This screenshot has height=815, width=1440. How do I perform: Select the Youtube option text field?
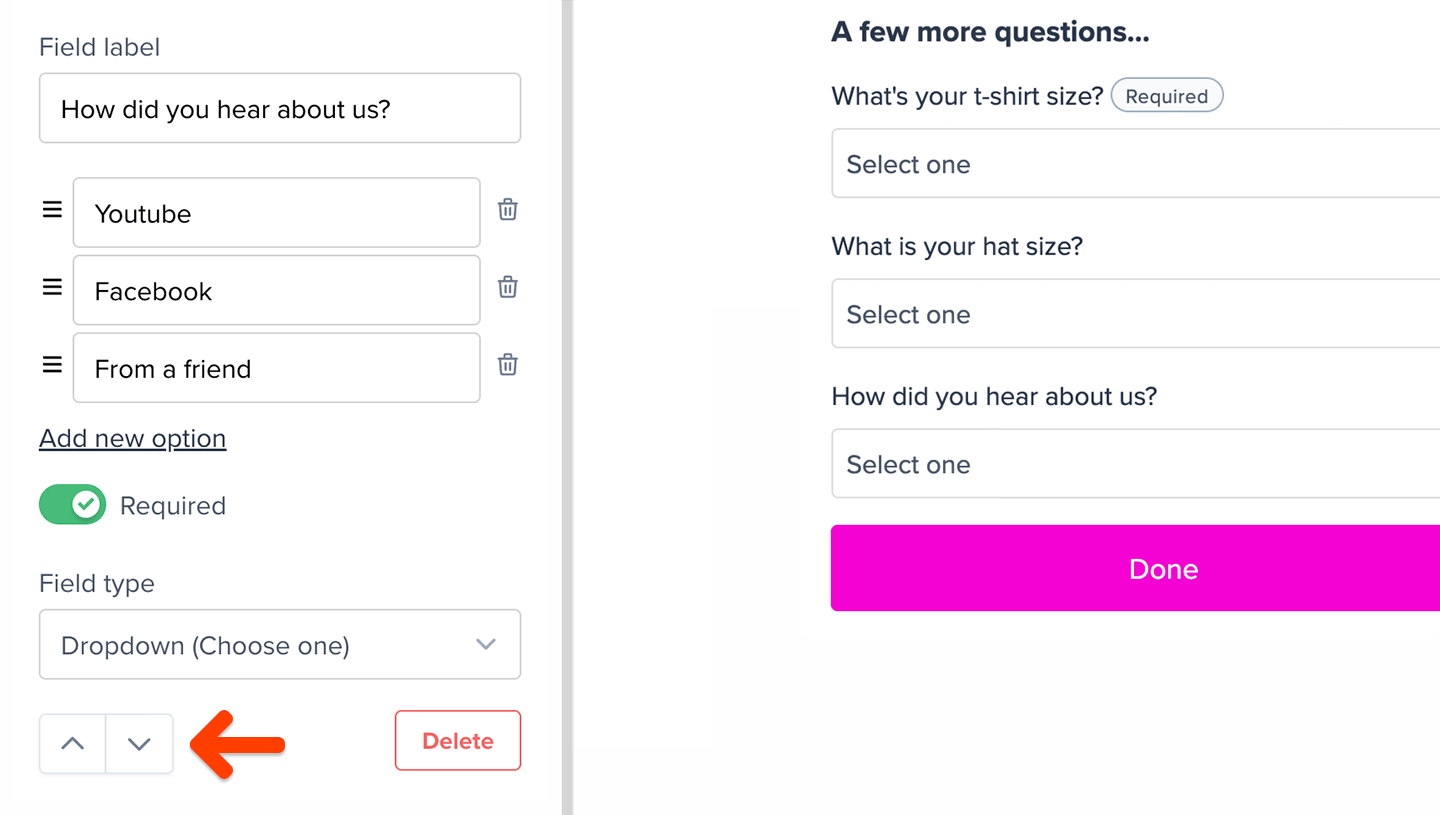pyautogui.click(x=276, y=212)
